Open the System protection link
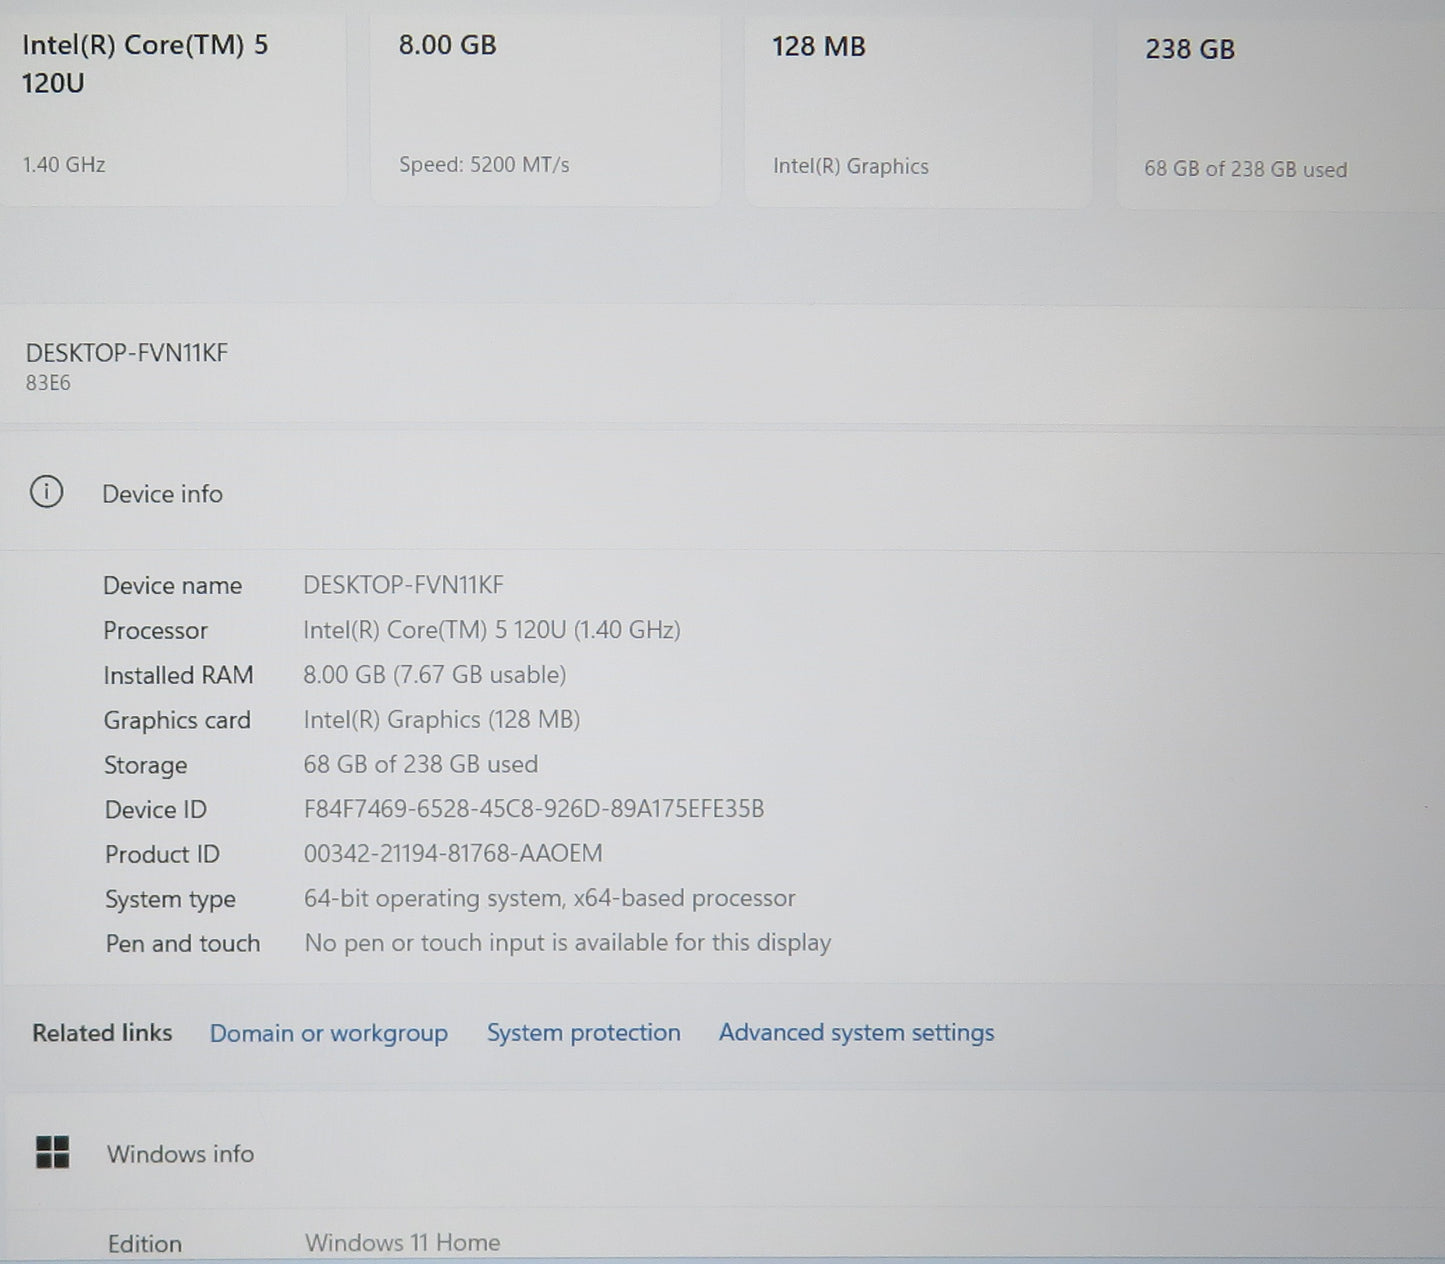The image size is (1445, 1264). click(583, 1032)
